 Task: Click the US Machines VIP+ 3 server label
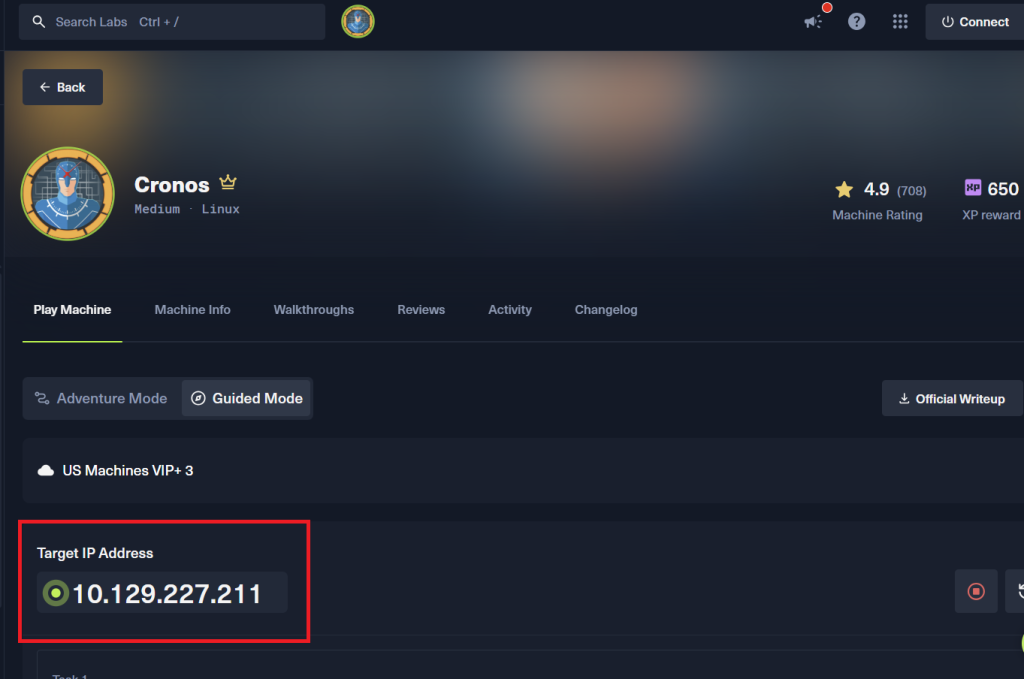pos(128,471)
